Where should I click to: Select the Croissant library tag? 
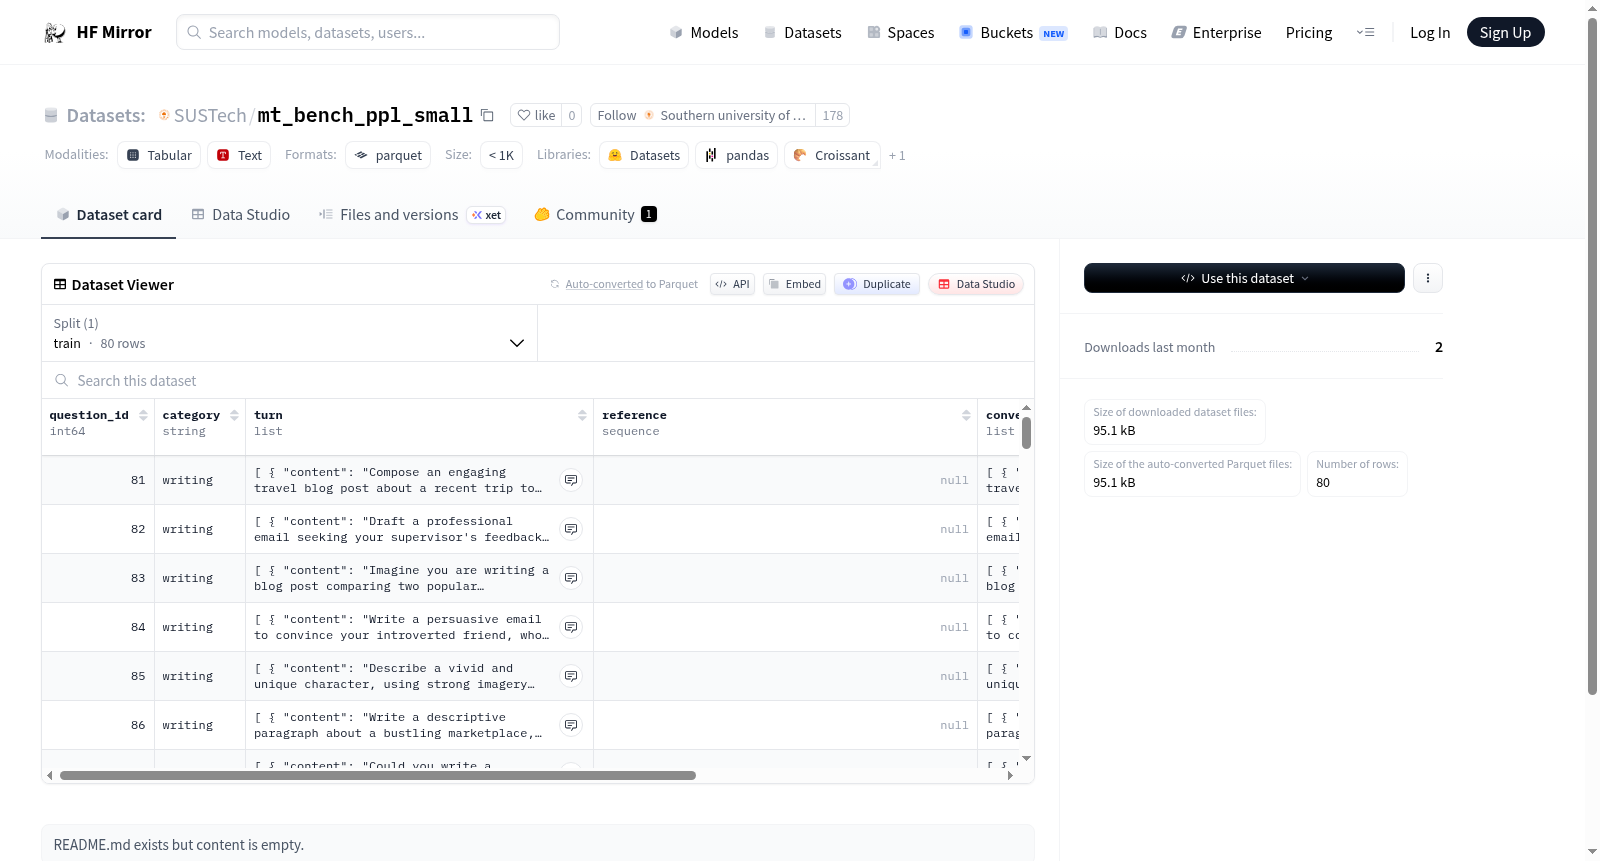point(832,155)
